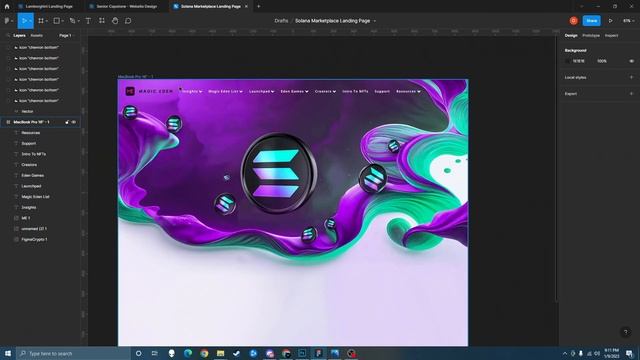640x360 pixels.
Task: Click the Windows taskbar search box
Action: click(x=73, y=353)
